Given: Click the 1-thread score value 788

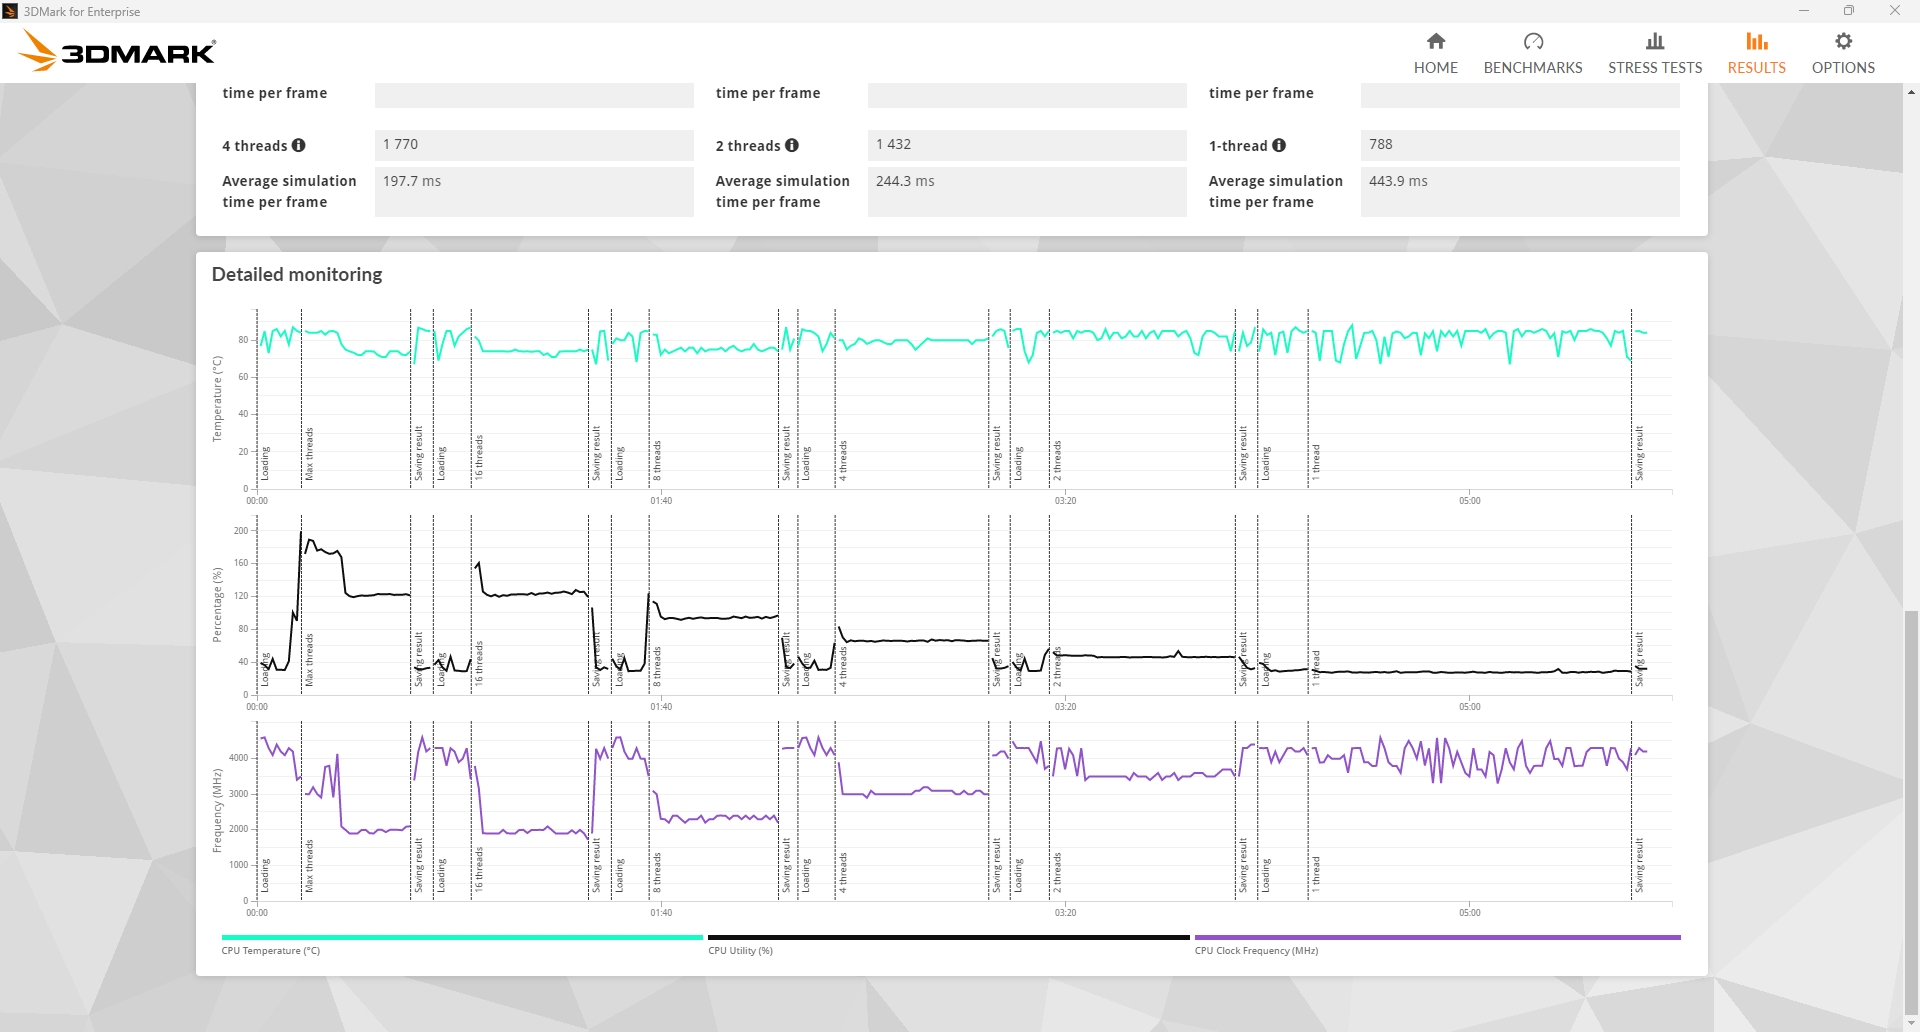Looking at the screenshot, I should [1519, 145].
